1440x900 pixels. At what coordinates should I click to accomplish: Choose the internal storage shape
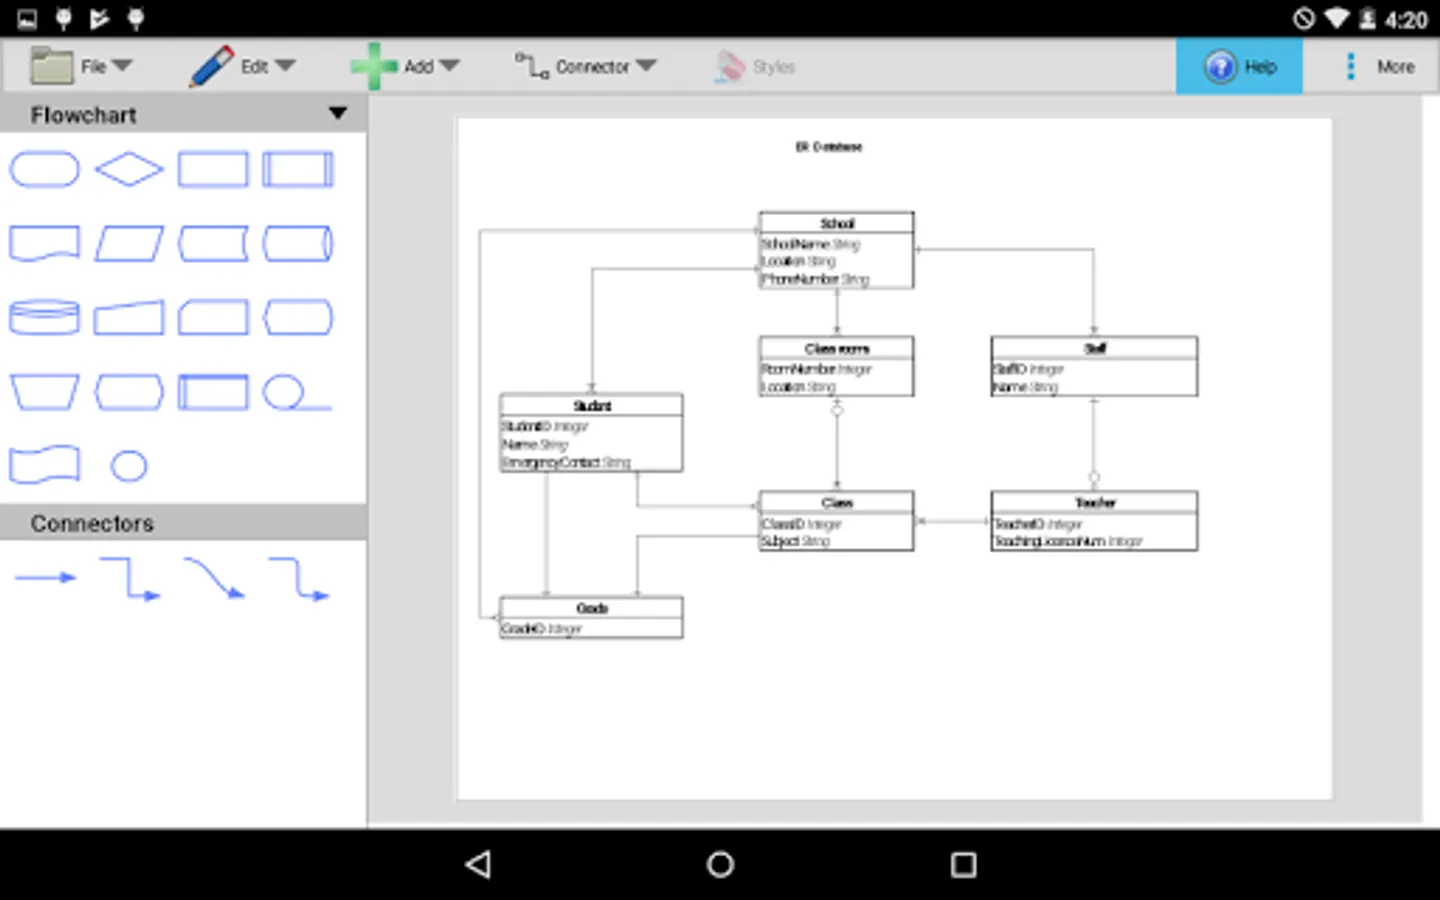click(213, 392)
